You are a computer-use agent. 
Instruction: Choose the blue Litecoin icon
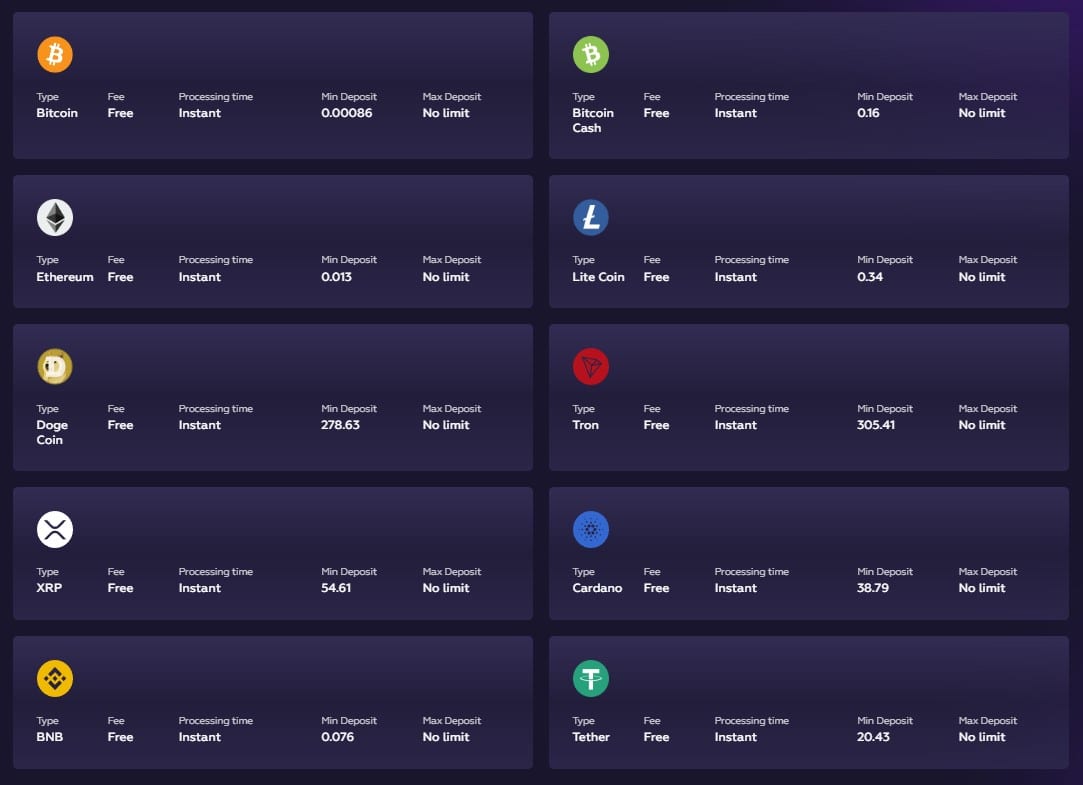tap(591, 217)
